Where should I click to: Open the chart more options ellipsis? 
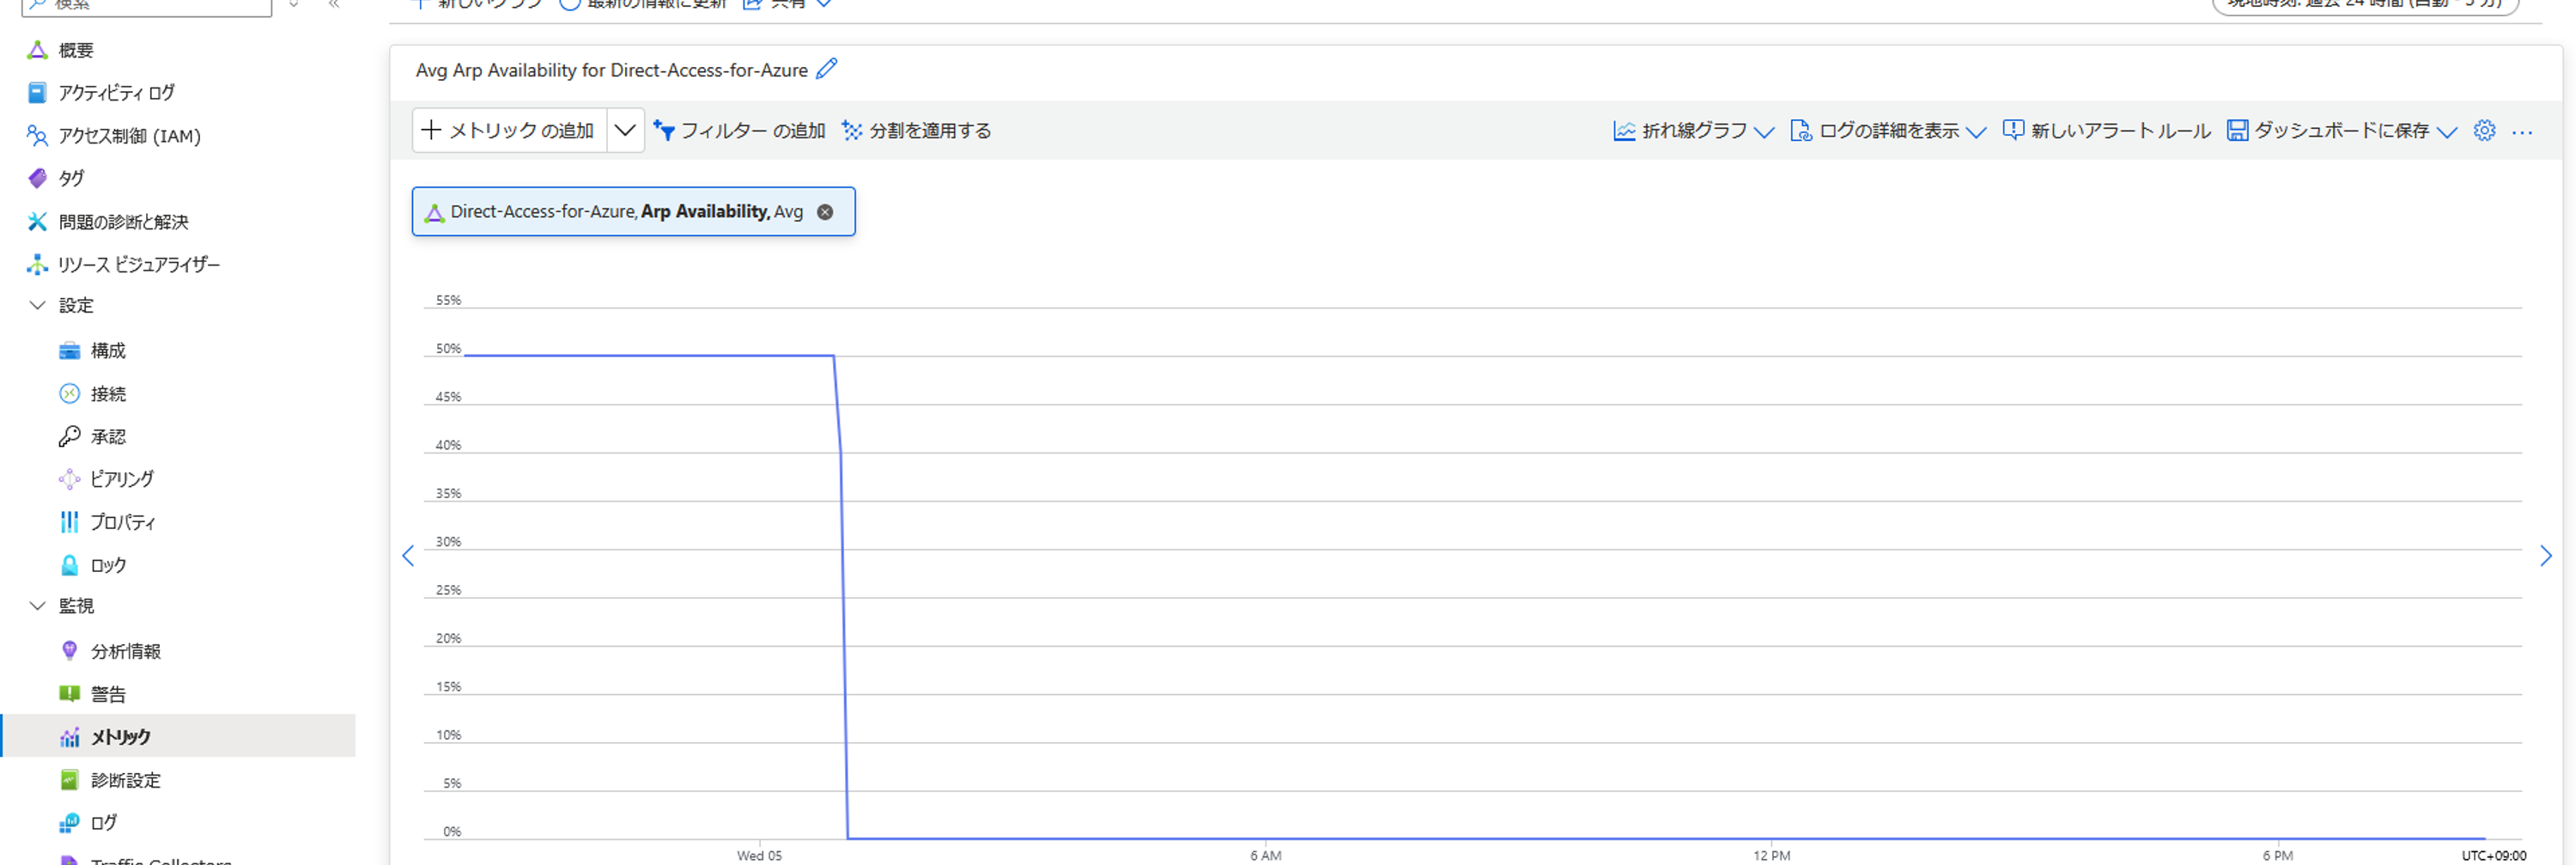pyautogui.click(x=2522, y=132)
